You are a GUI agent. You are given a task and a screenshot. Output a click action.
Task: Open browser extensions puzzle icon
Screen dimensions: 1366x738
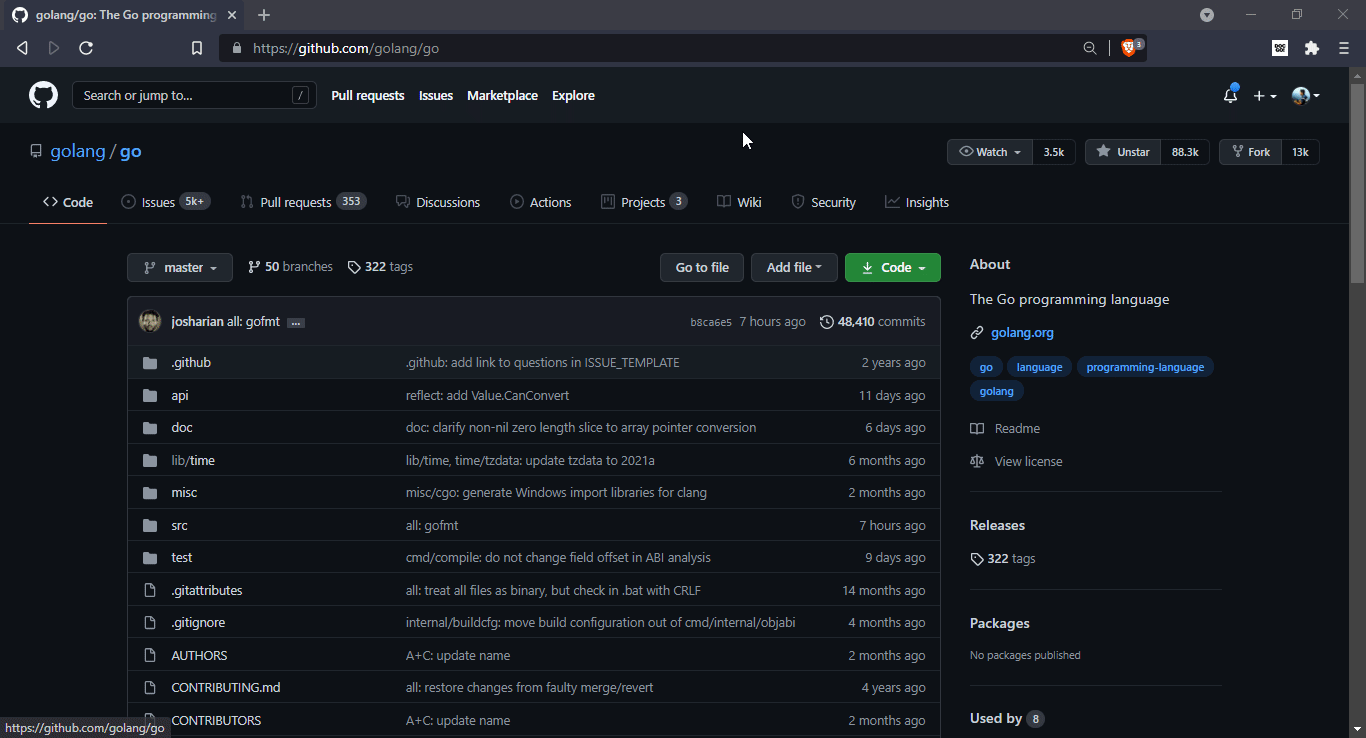click(1312, 48)
